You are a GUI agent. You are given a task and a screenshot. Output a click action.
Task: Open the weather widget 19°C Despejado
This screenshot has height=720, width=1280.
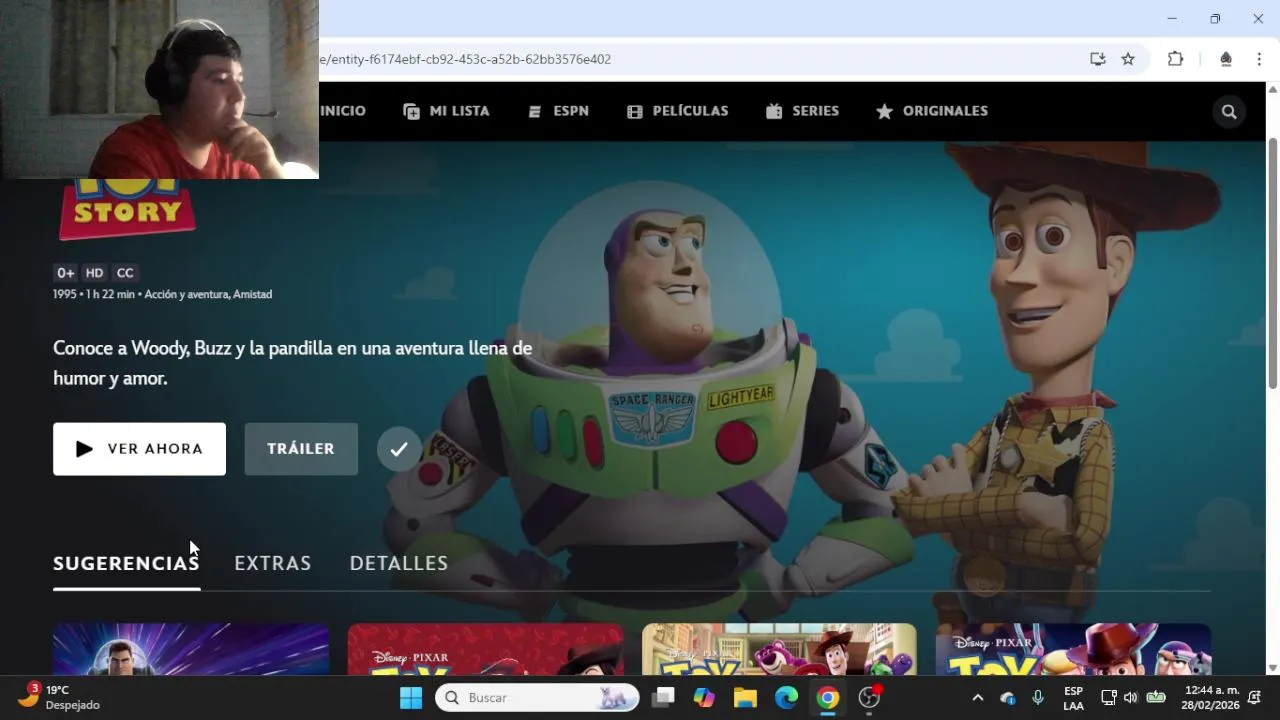[60, 697]
